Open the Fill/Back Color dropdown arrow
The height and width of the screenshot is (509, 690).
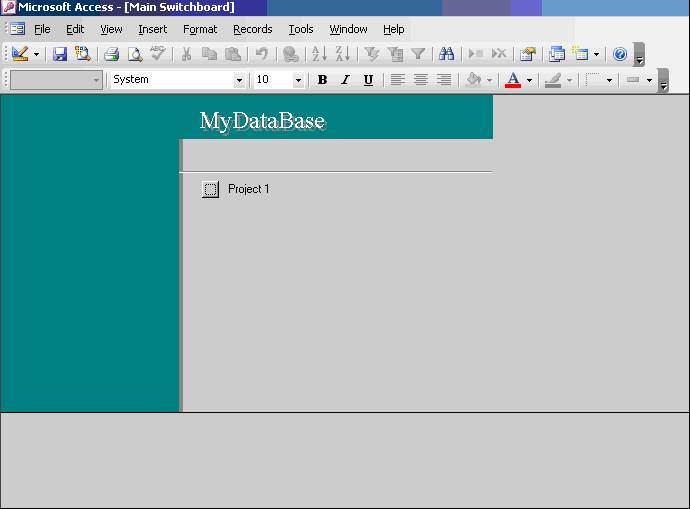click(x=489, y=80)
